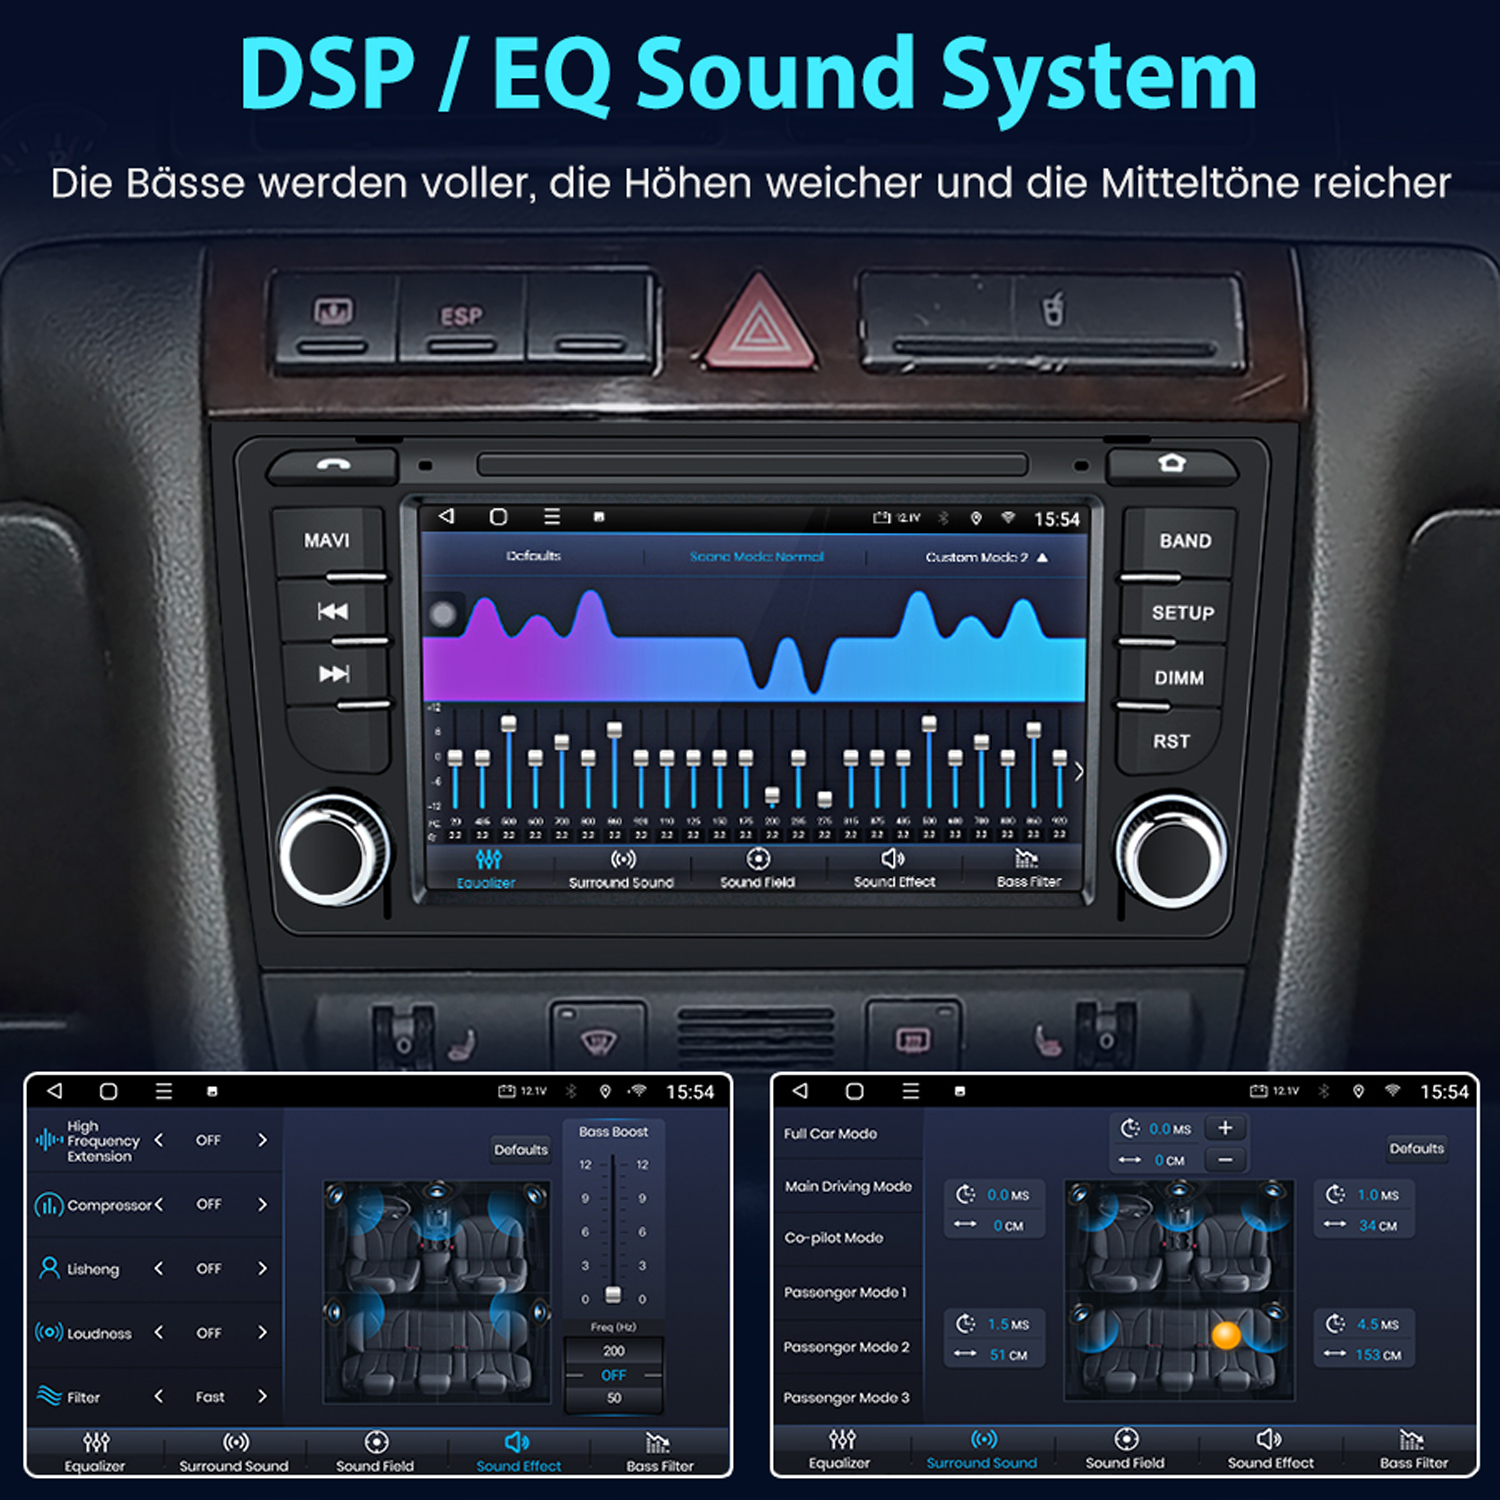Click the ESP dashboard button
This screenshot has width=1500, height=1500.
point(461,316)
